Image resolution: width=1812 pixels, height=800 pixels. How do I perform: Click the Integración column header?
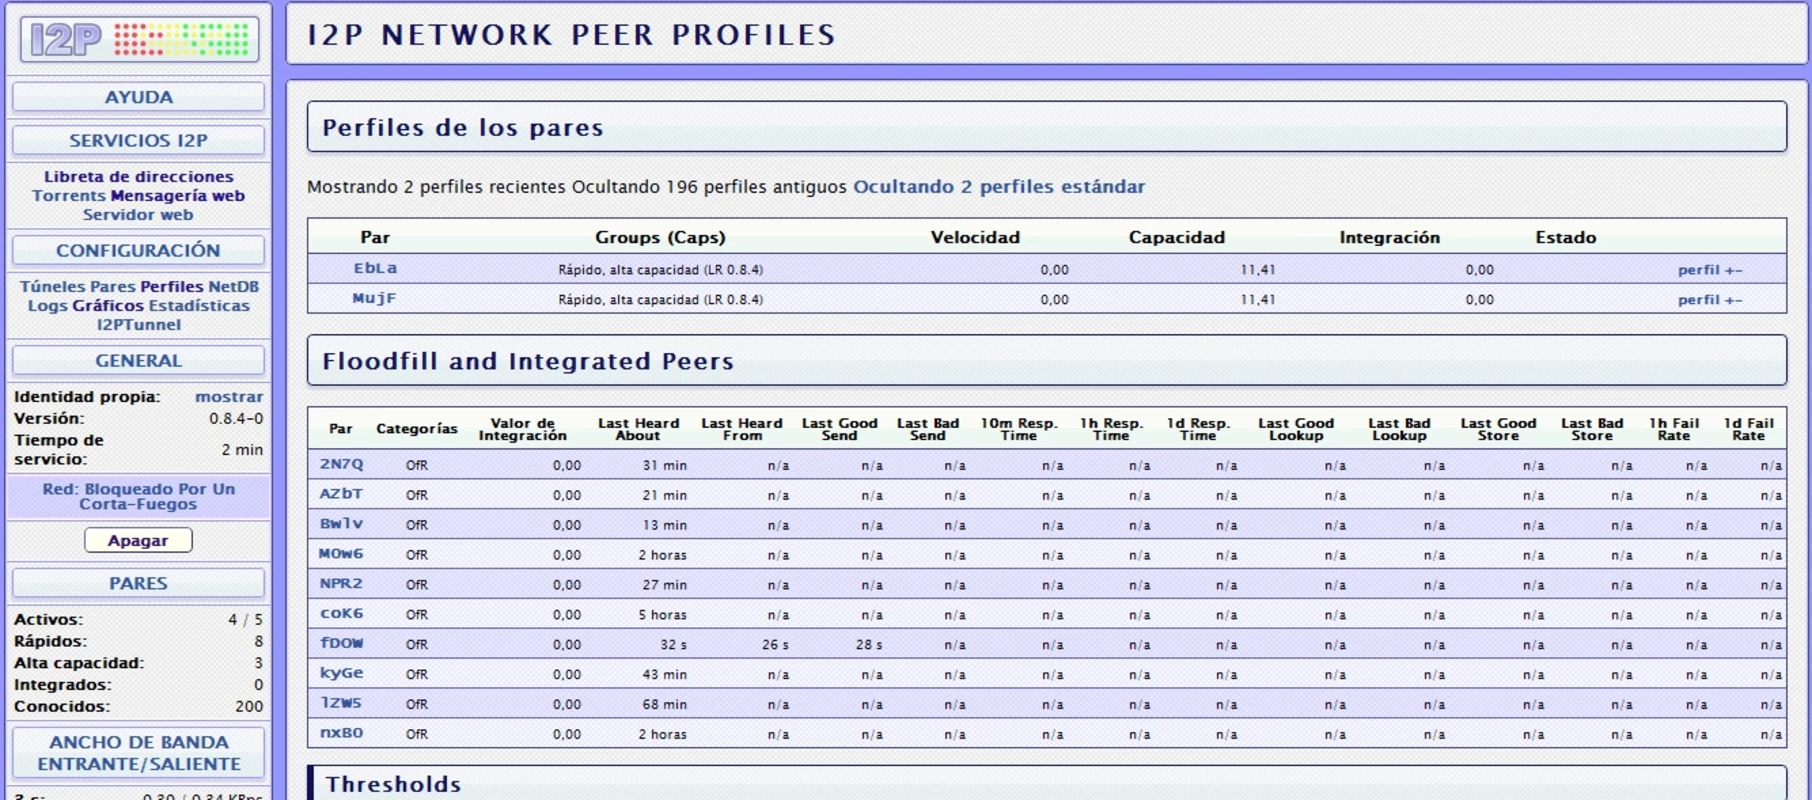click(1390, 237)
